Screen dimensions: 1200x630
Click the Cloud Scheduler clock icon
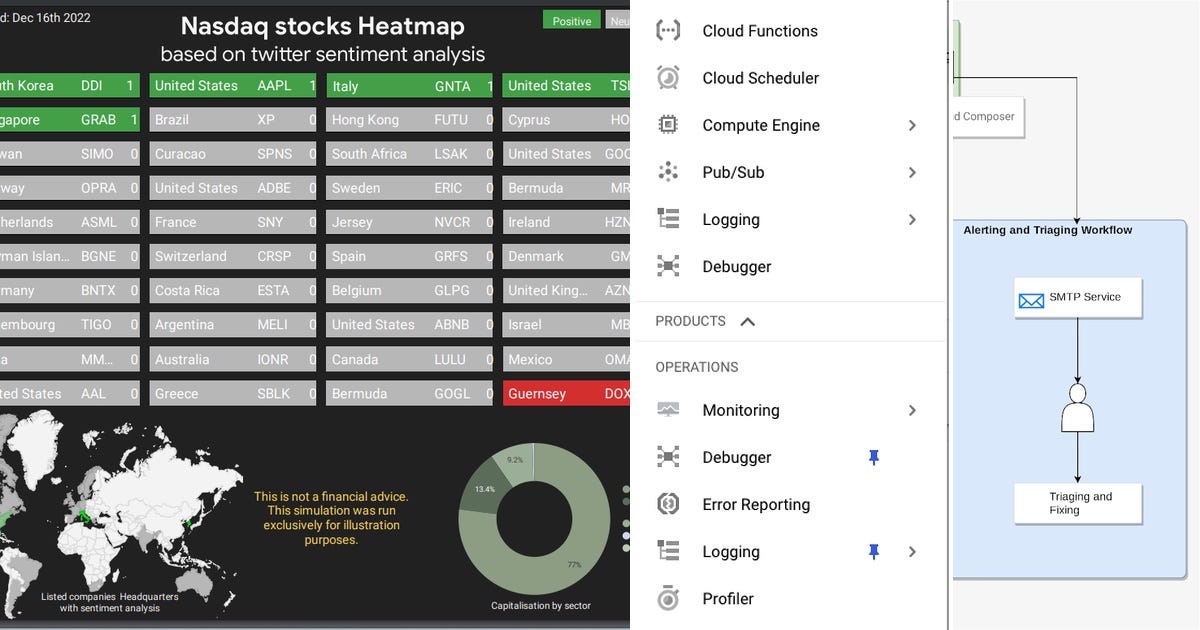pos(668,77)
